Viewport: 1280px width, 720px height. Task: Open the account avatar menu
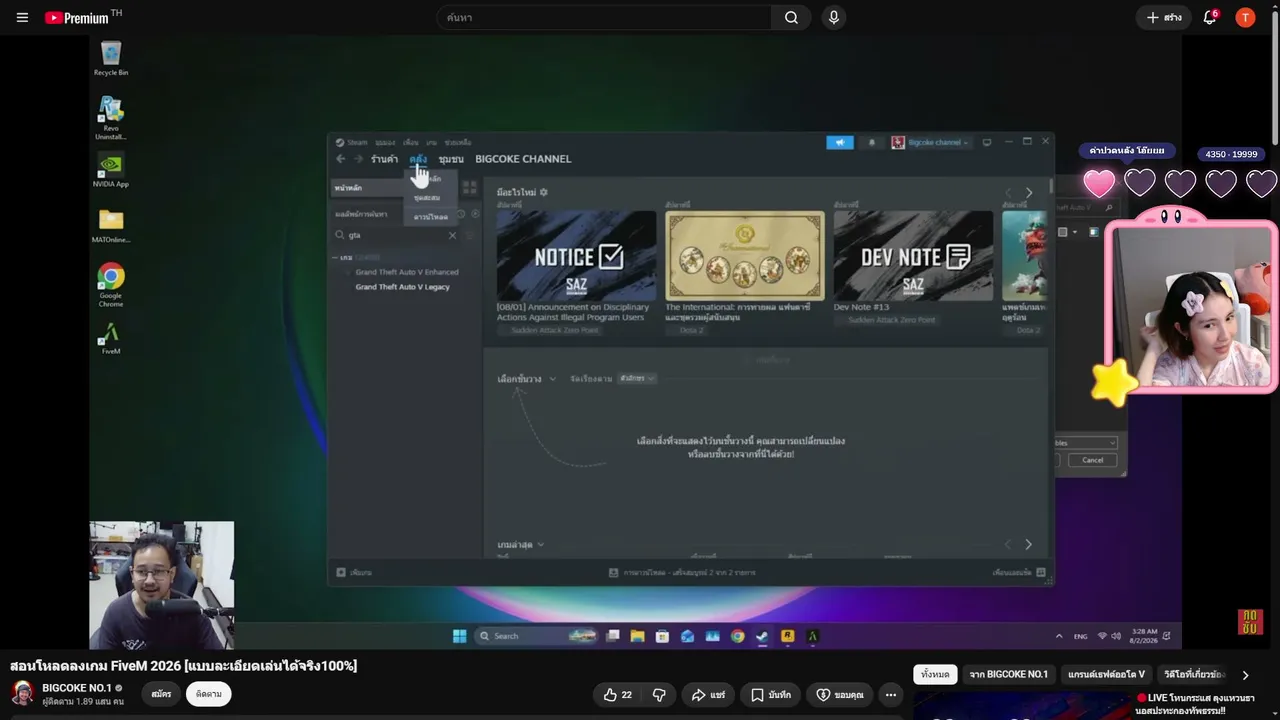click(1245, 17)
